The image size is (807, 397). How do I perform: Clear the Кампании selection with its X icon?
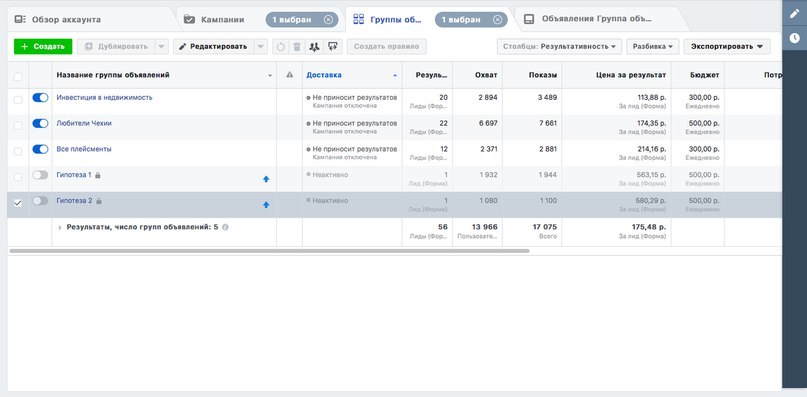pyautogui.click(x=328, y=20)
